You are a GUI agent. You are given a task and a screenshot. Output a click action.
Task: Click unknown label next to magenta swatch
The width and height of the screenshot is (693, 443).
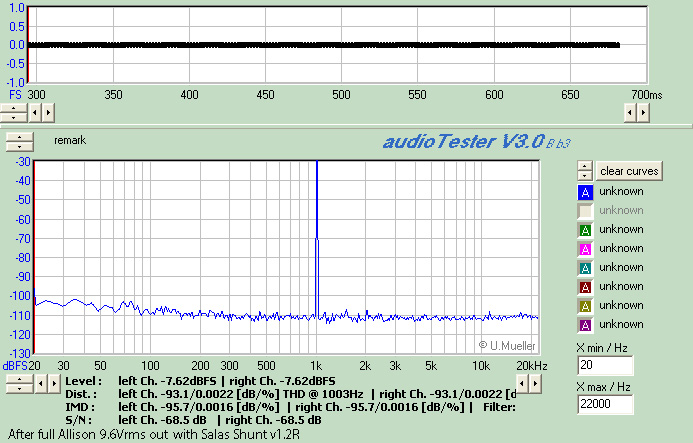621,248
